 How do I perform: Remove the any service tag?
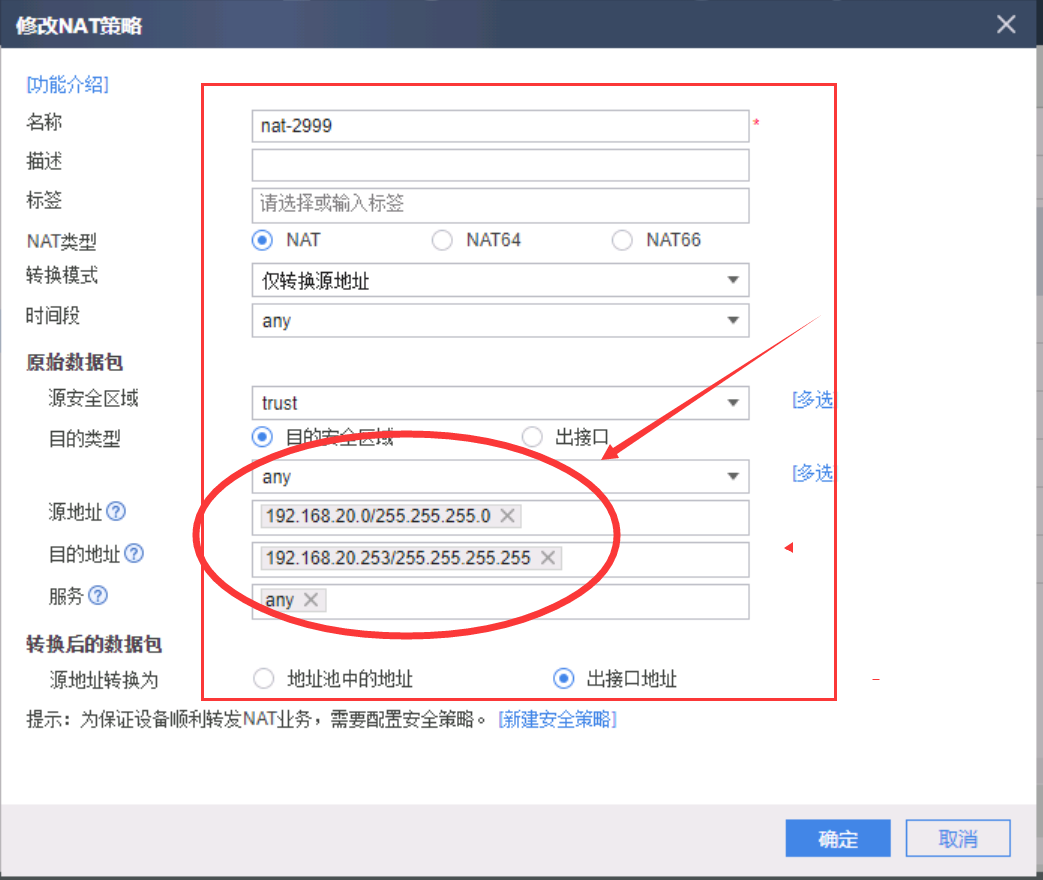(x=310, y=599)
